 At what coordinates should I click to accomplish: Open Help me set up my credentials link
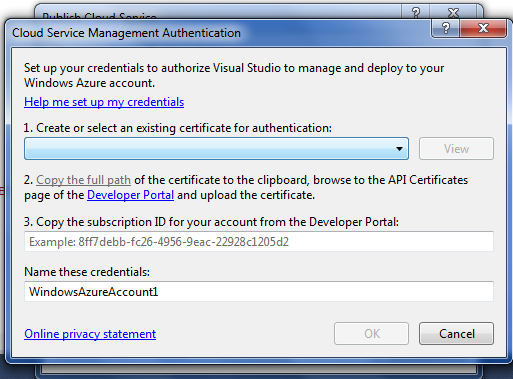tap(104, 102)
